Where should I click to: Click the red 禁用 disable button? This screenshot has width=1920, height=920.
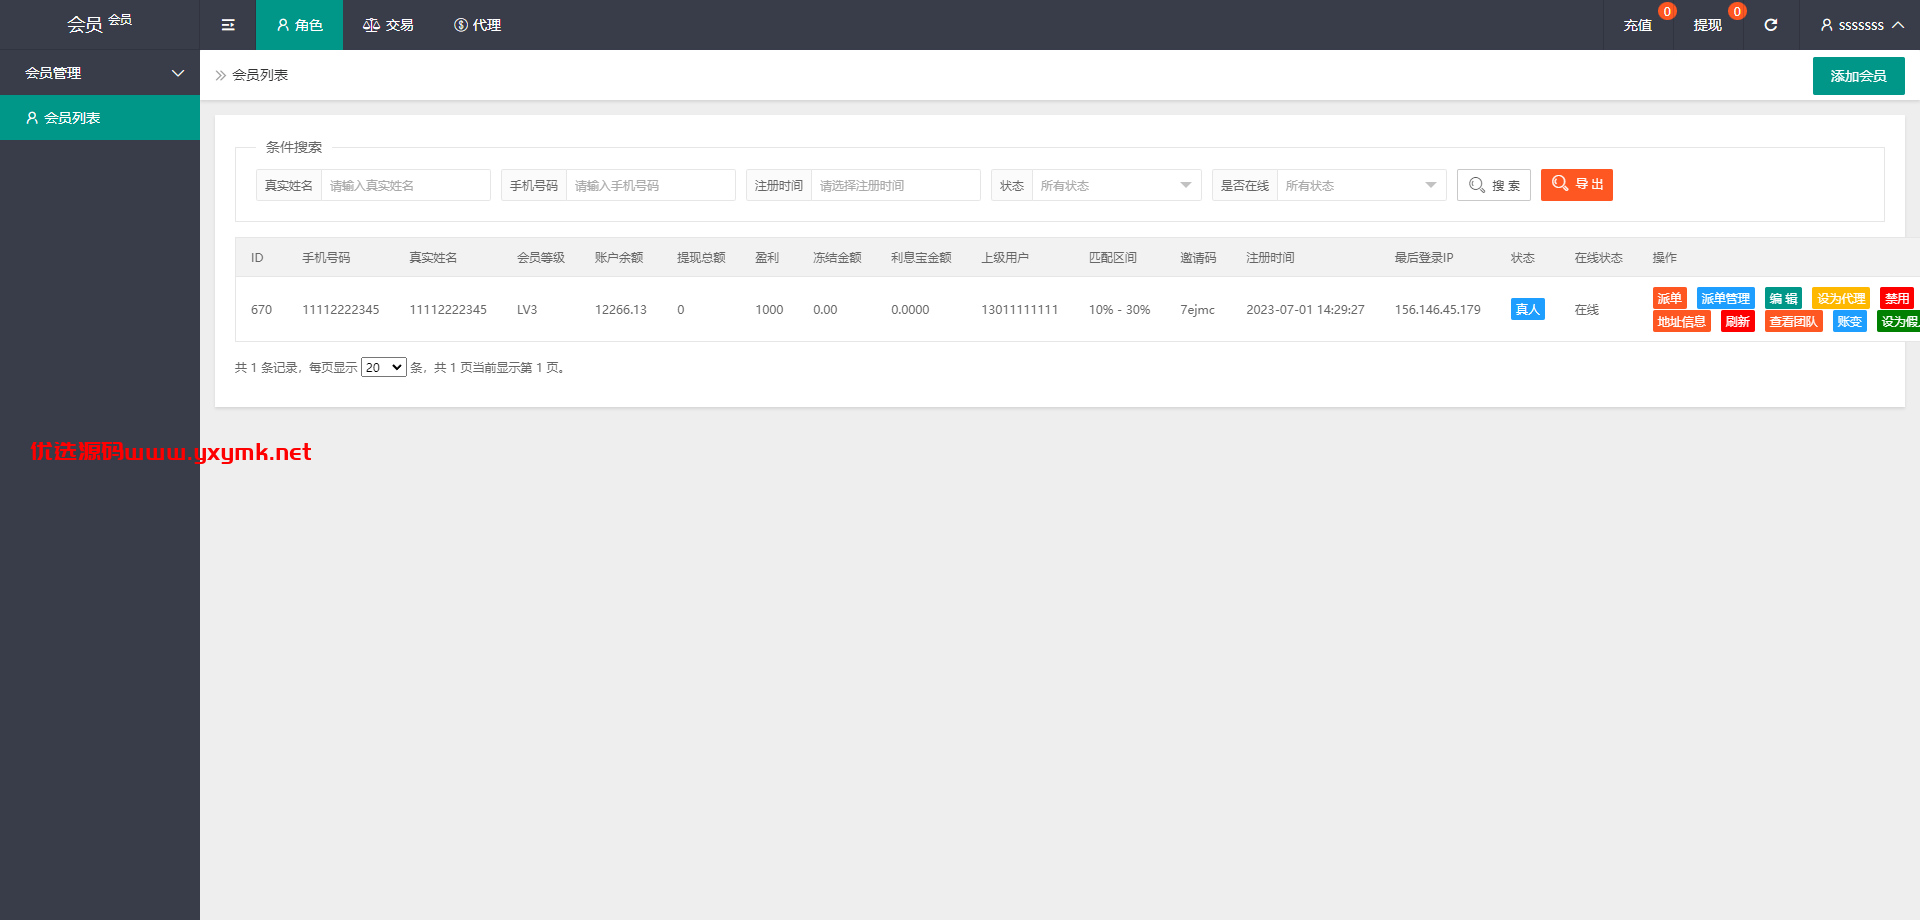pyautogui.click(x=1897, y=298)
